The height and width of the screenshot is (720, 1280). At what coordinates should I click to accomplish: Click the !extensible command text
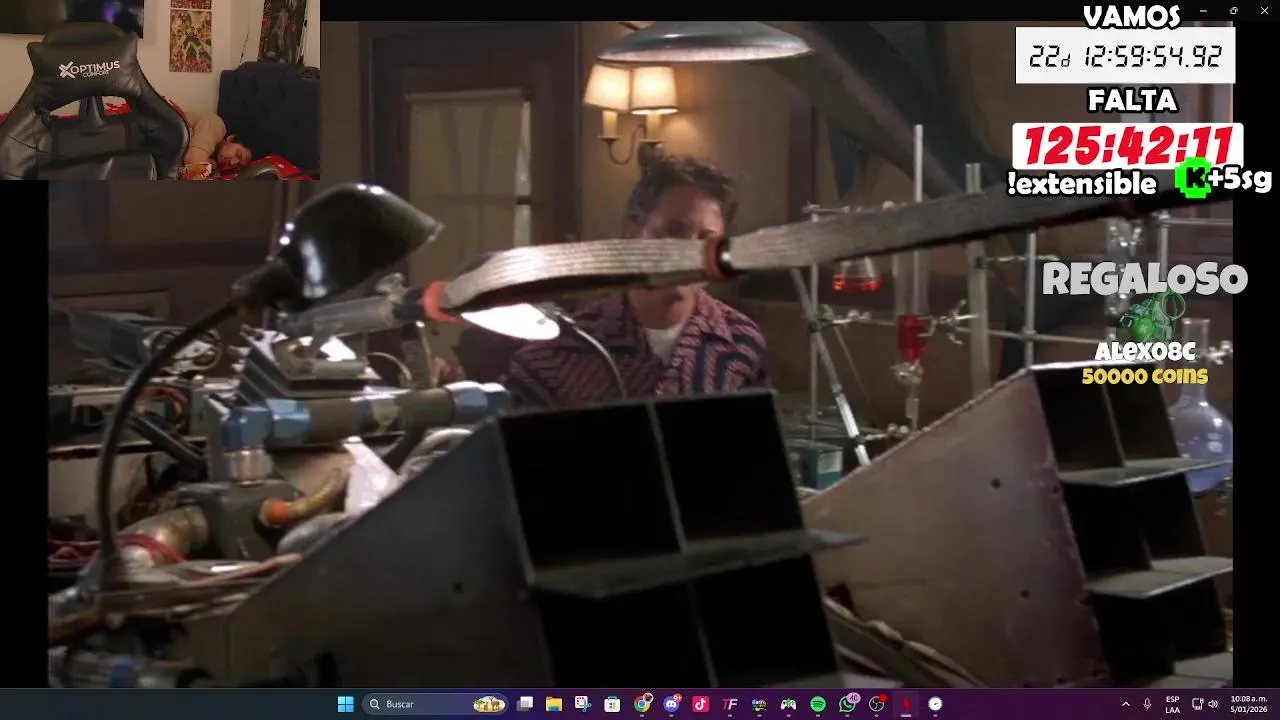[1082, 183]
